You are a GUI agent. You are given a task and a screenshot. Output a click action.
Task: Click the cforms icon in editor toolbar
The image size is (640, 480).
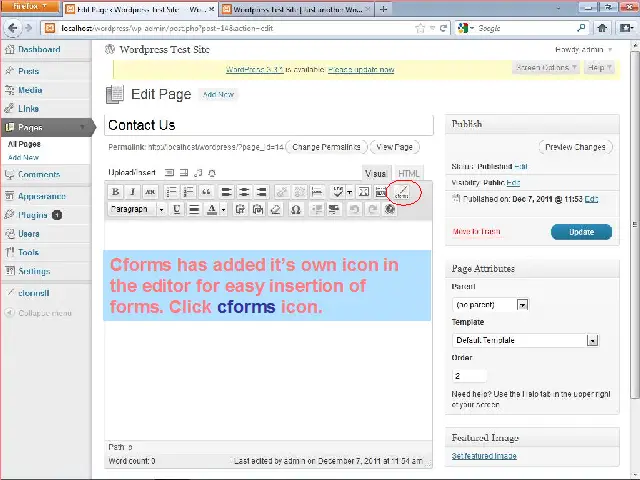(402, 192)
